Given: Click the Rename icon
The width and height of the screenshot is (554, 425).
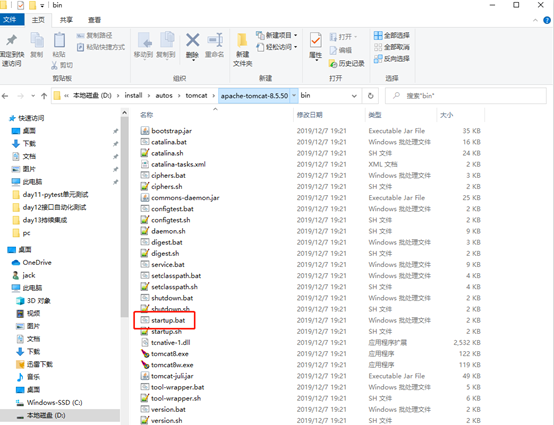Looking at the screenshot, I should pos(215,40).
